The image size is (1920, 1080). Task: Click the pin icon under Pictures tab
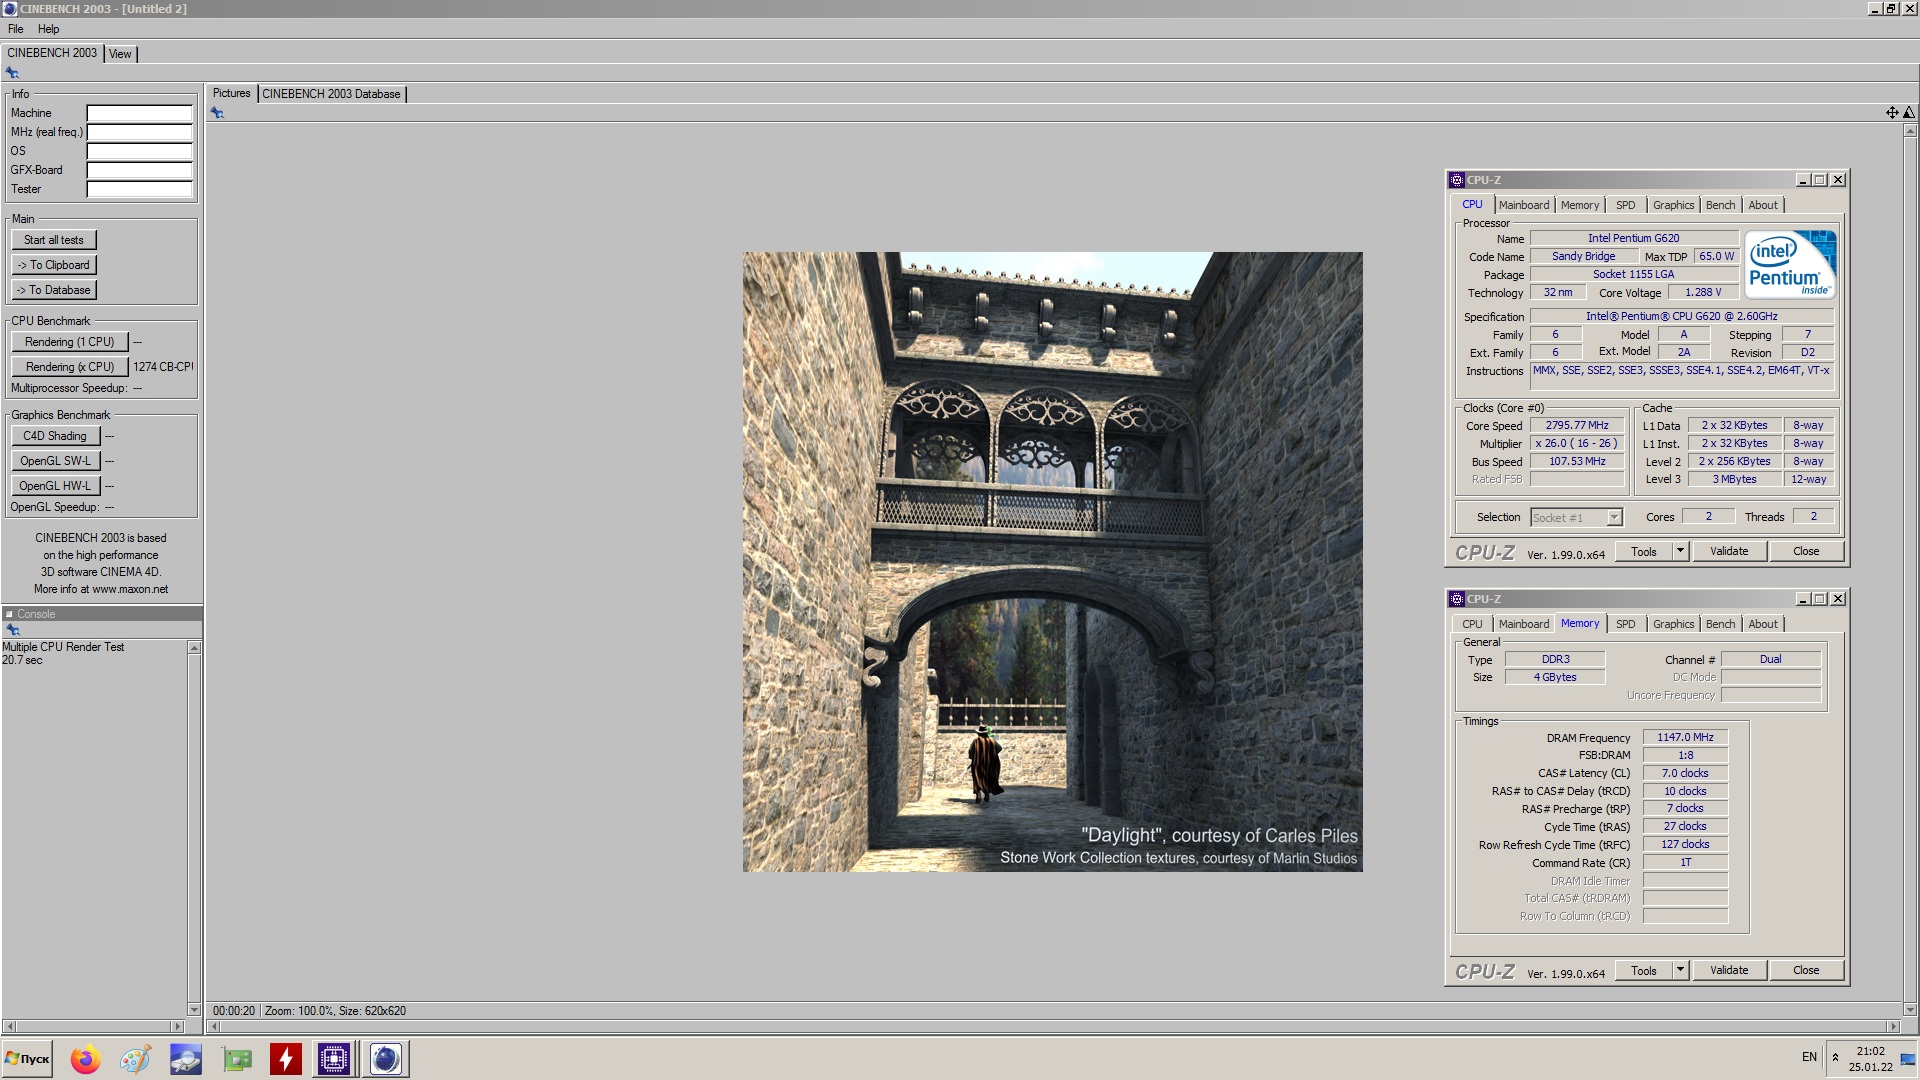[x=217, y=113]
